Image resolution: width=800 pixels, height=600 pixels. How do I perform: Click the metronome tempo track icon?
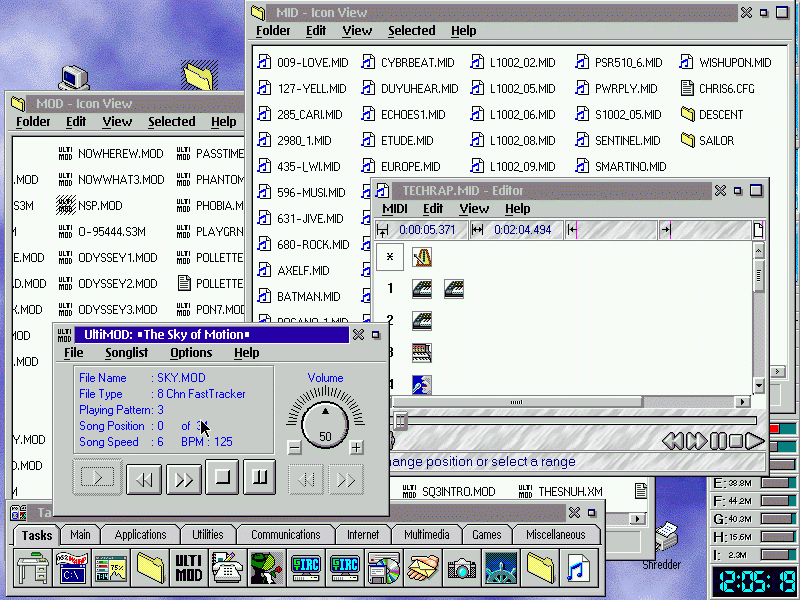[x=422, y=257]
